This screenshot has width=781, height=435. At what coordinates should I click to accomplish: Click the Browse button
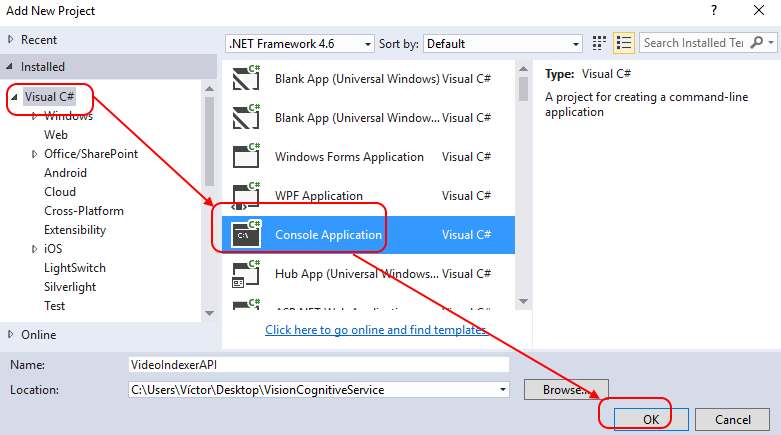(x=566, y=390)
